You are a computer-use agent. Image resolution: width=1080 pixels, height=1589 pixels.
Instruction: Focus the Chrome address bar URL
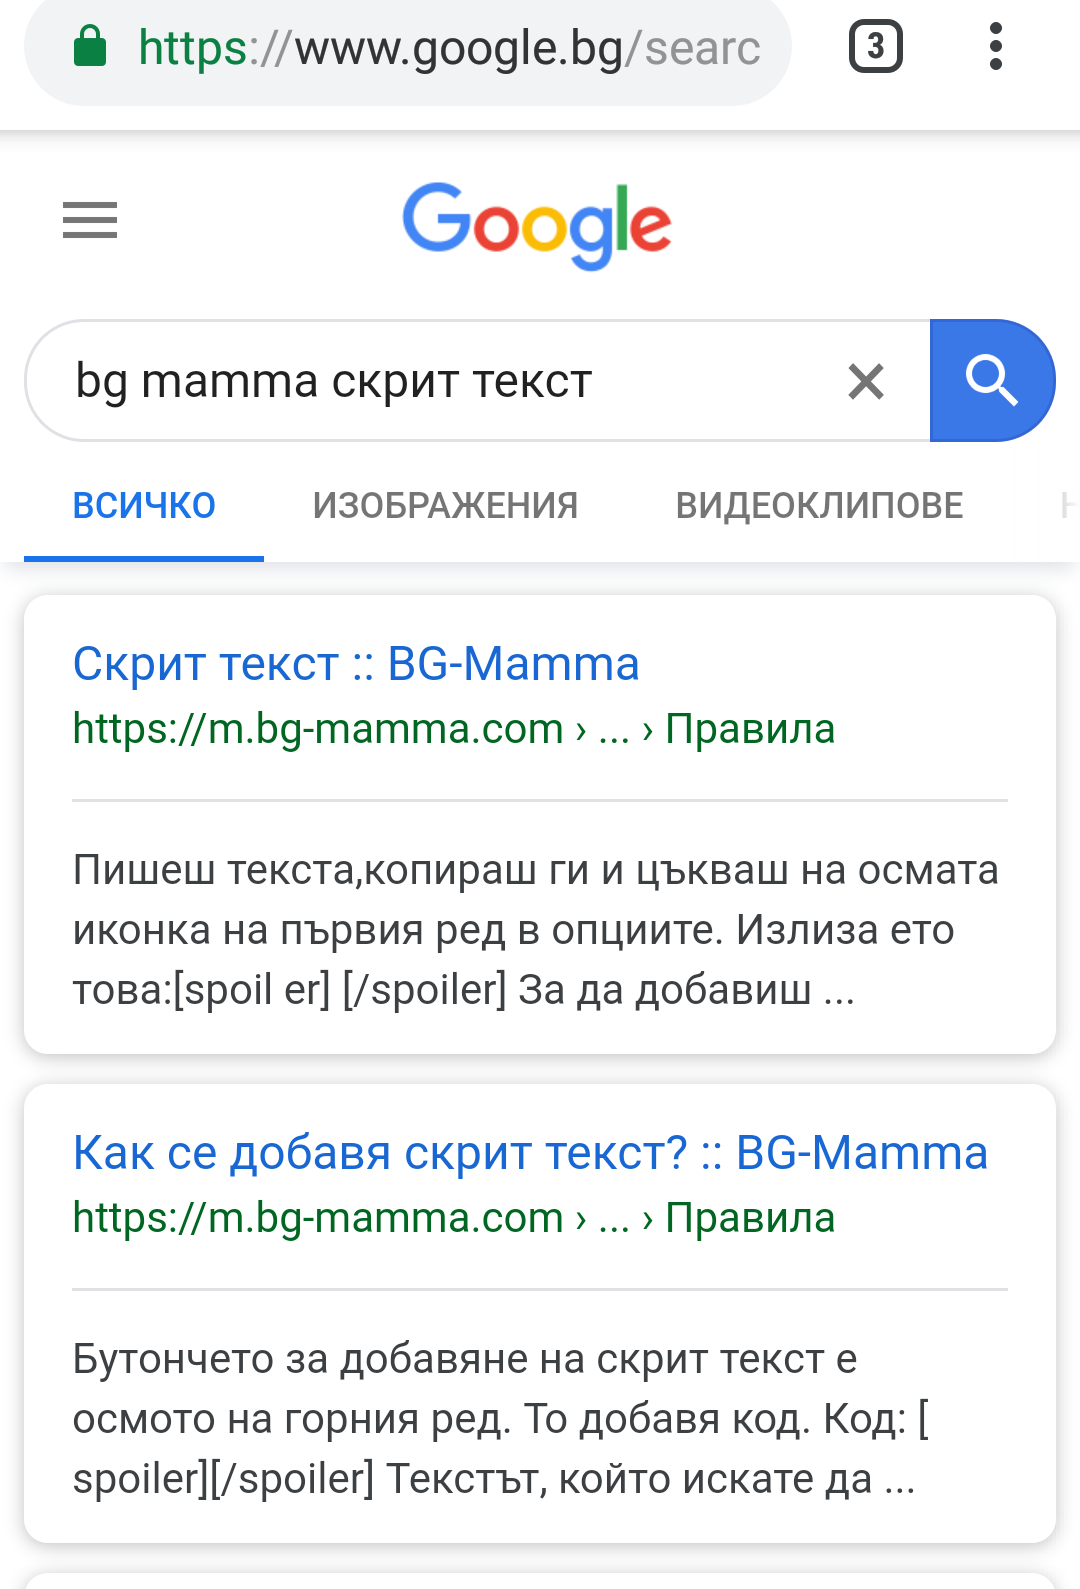(x=450, y=48)
